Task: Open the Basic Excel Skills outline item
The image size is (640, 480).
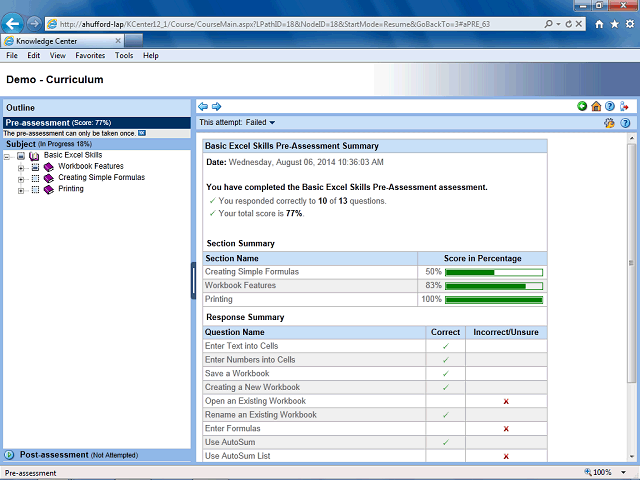Action: (x=73, y=155)
